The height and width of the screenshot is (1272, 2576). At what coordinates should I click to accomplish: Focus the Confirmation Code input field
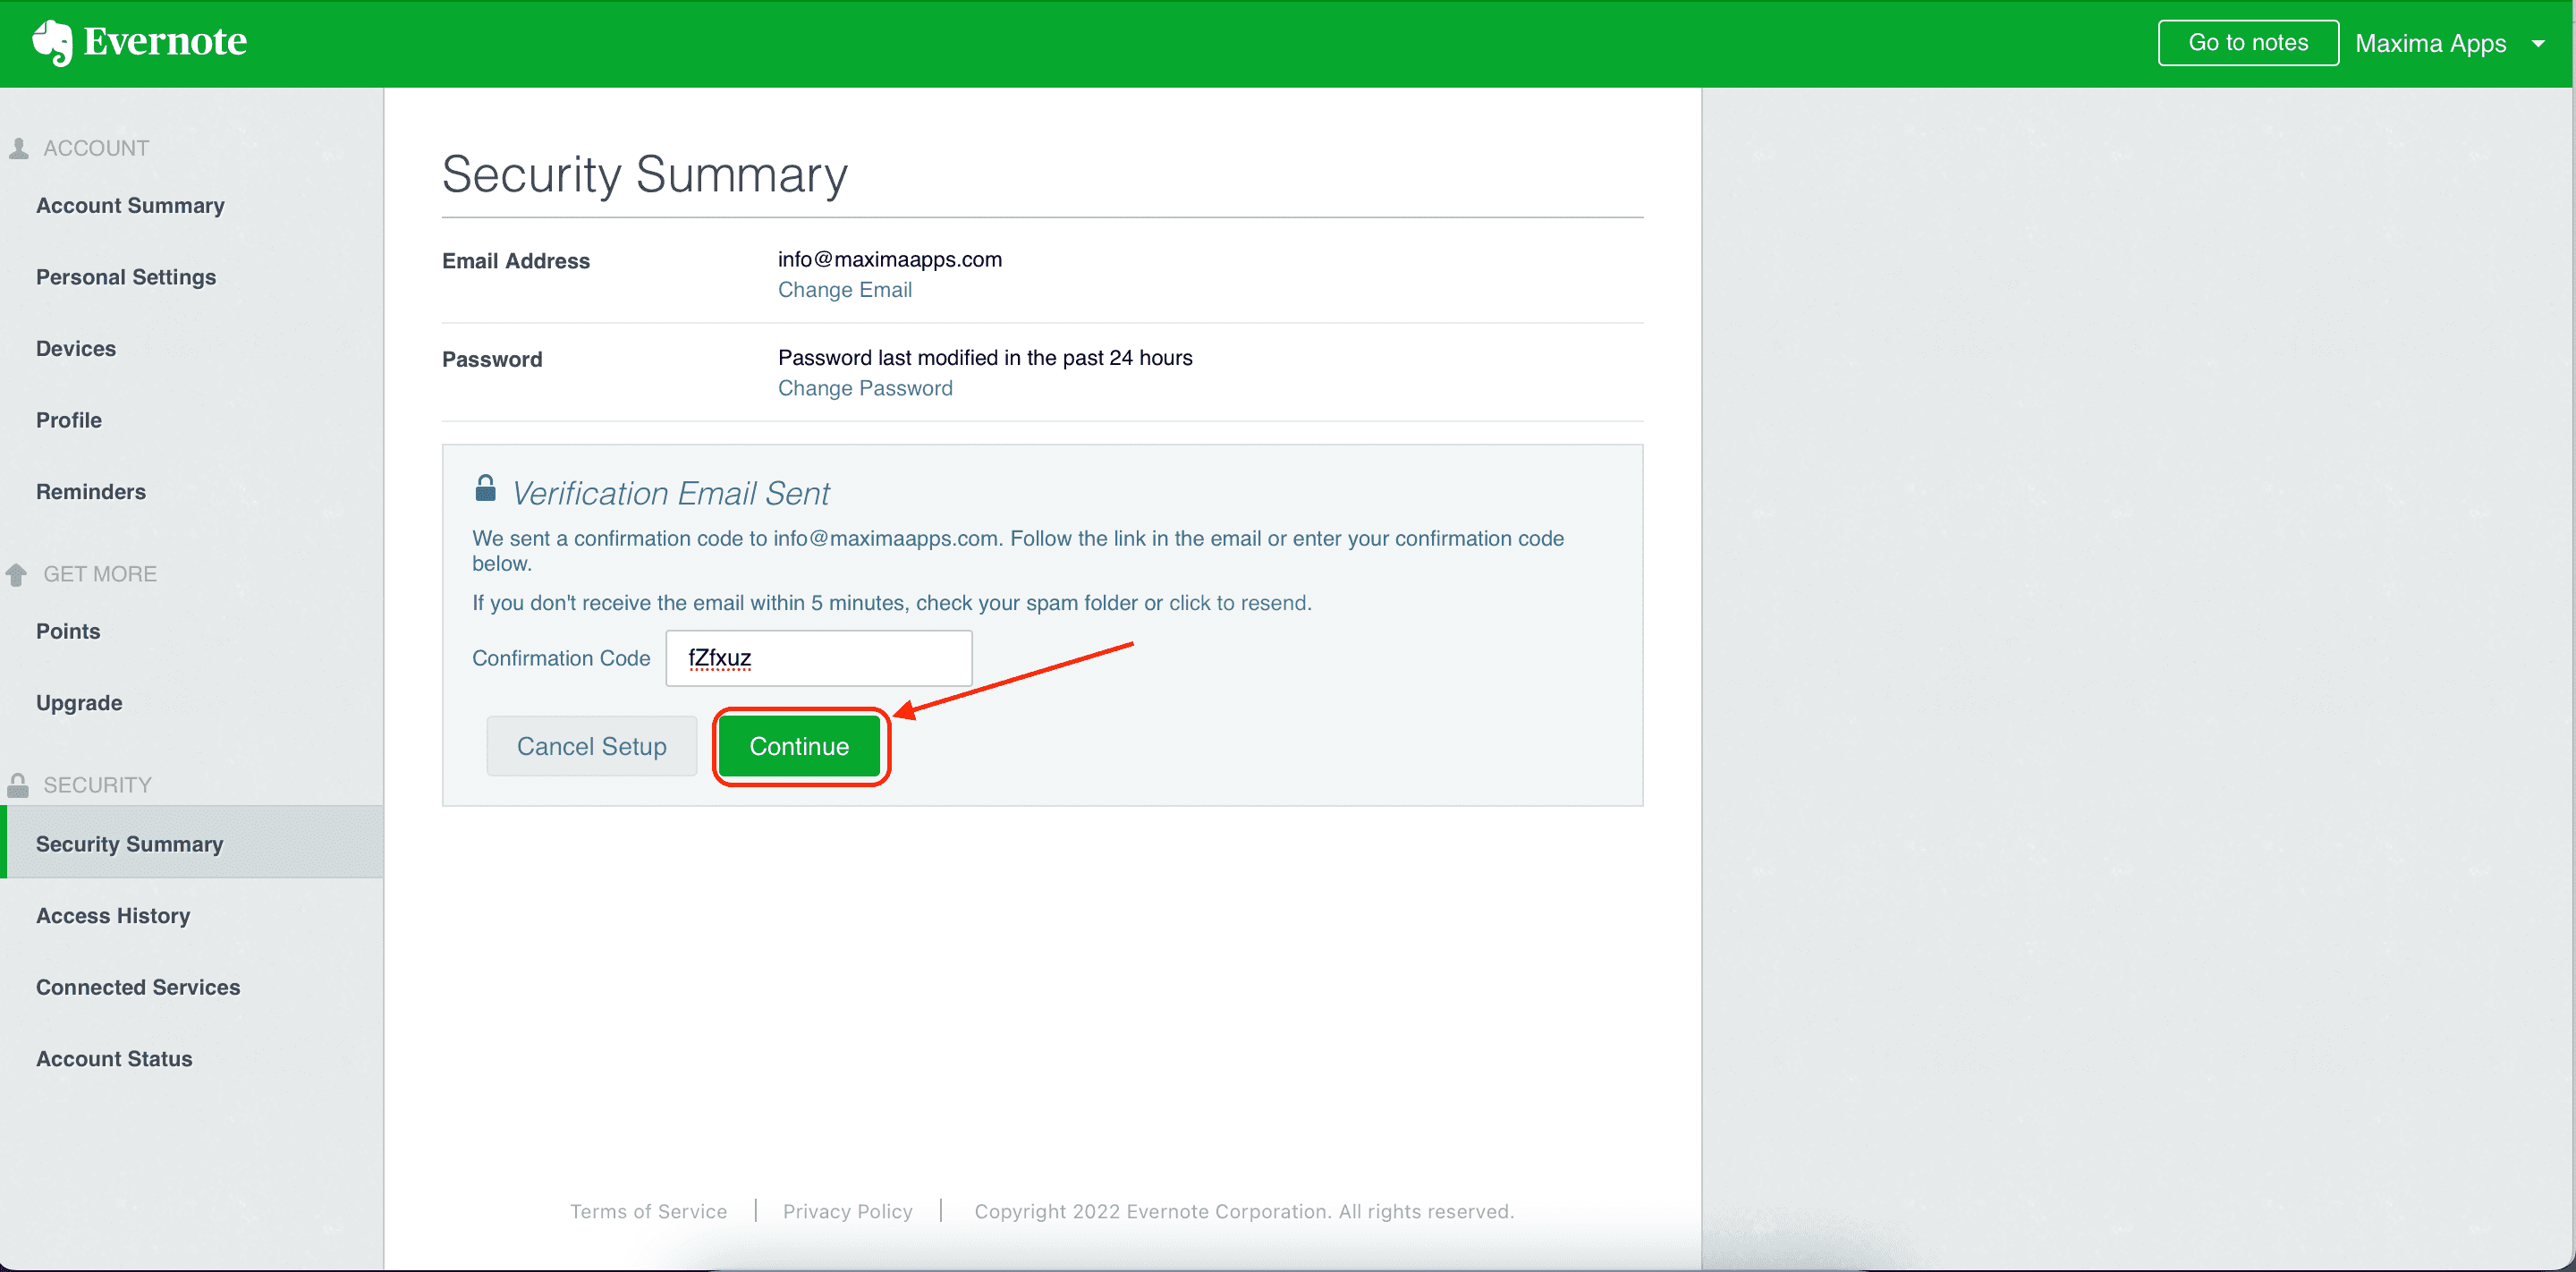(819, 658)
